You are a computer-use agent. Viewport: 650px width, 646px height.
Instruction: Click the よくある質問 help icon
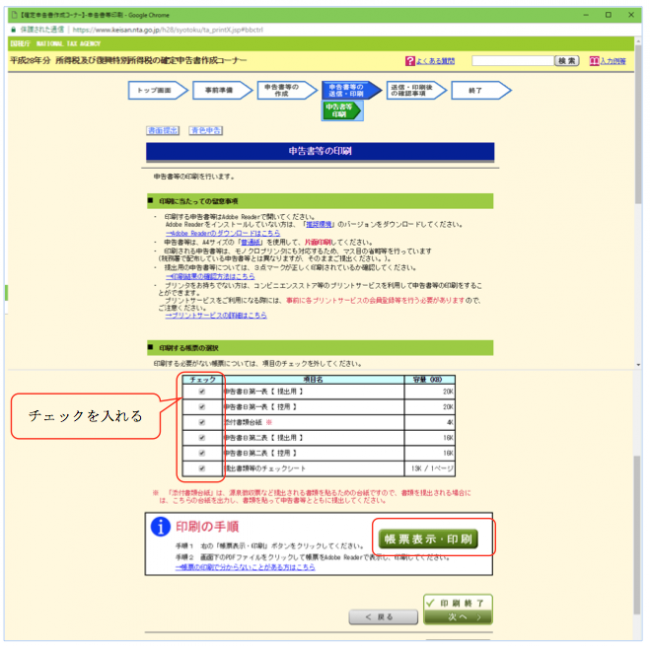410,61
